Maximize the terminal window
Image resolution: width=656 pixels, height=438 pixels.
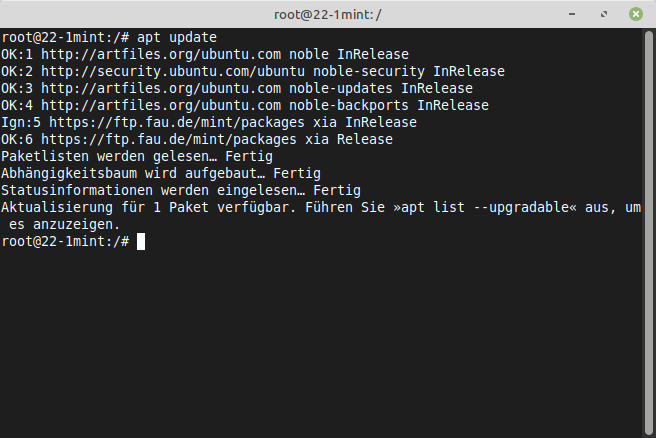pos(604,14)
